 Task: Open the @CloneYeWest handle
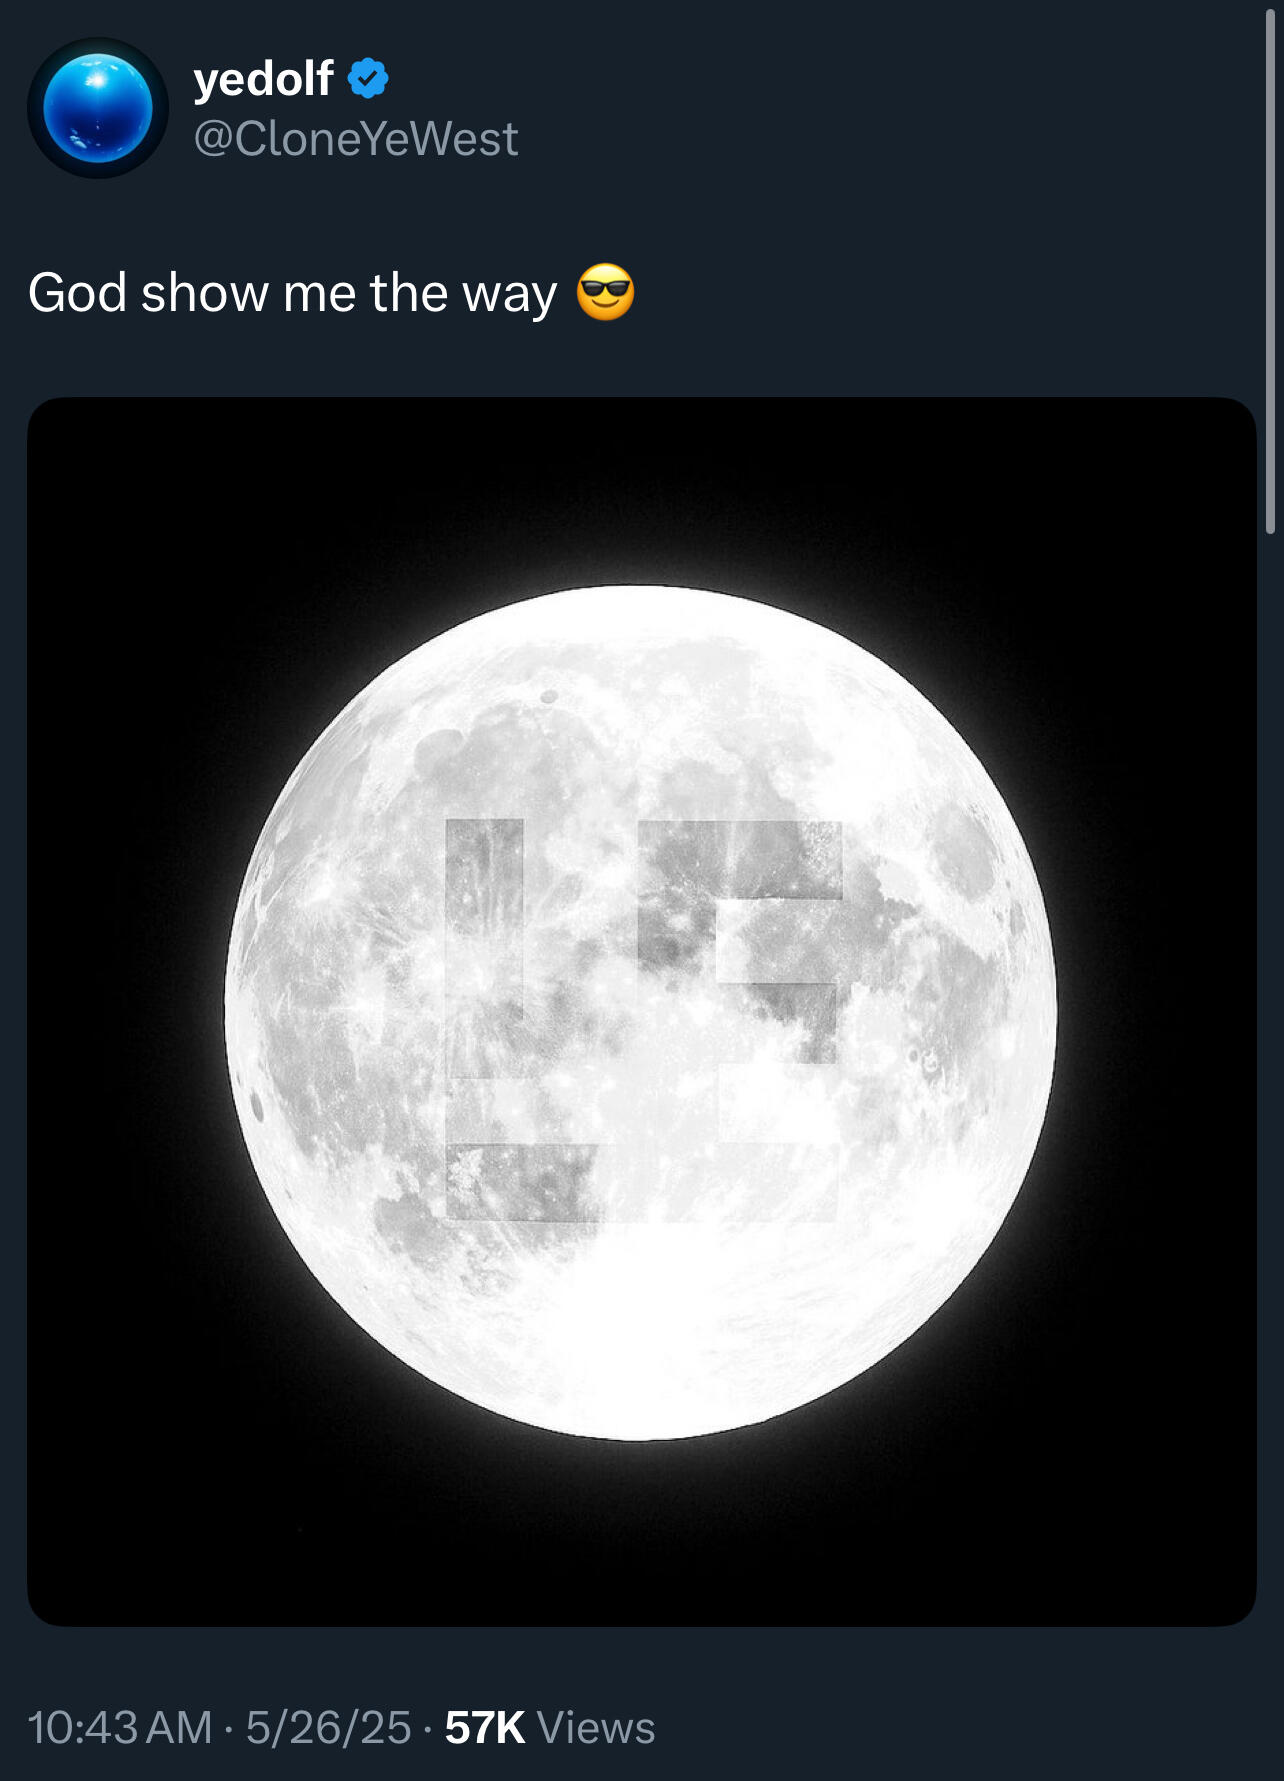[x=355, y=138]
